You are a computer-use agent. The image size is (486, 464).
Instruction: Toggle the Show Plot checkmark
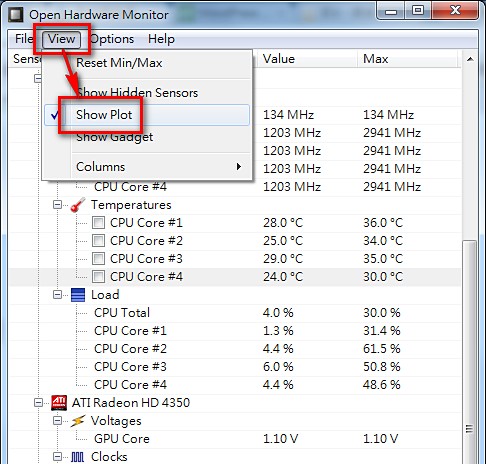point(55,115)
